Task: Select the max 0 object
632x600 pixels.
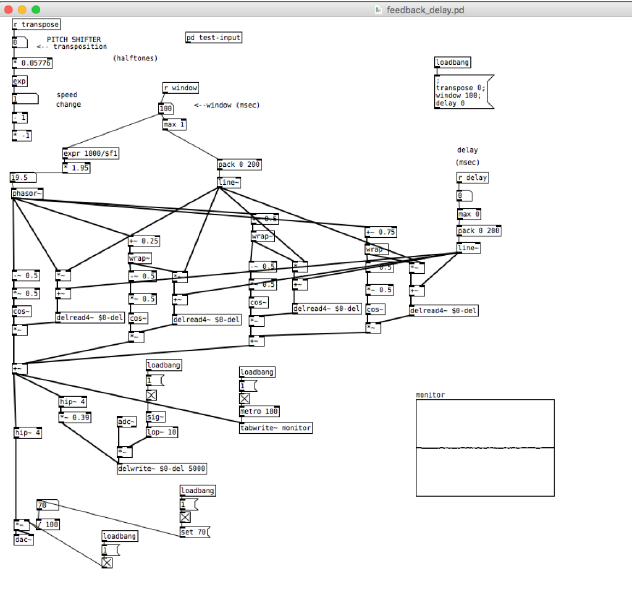Action: coord(469,214)
